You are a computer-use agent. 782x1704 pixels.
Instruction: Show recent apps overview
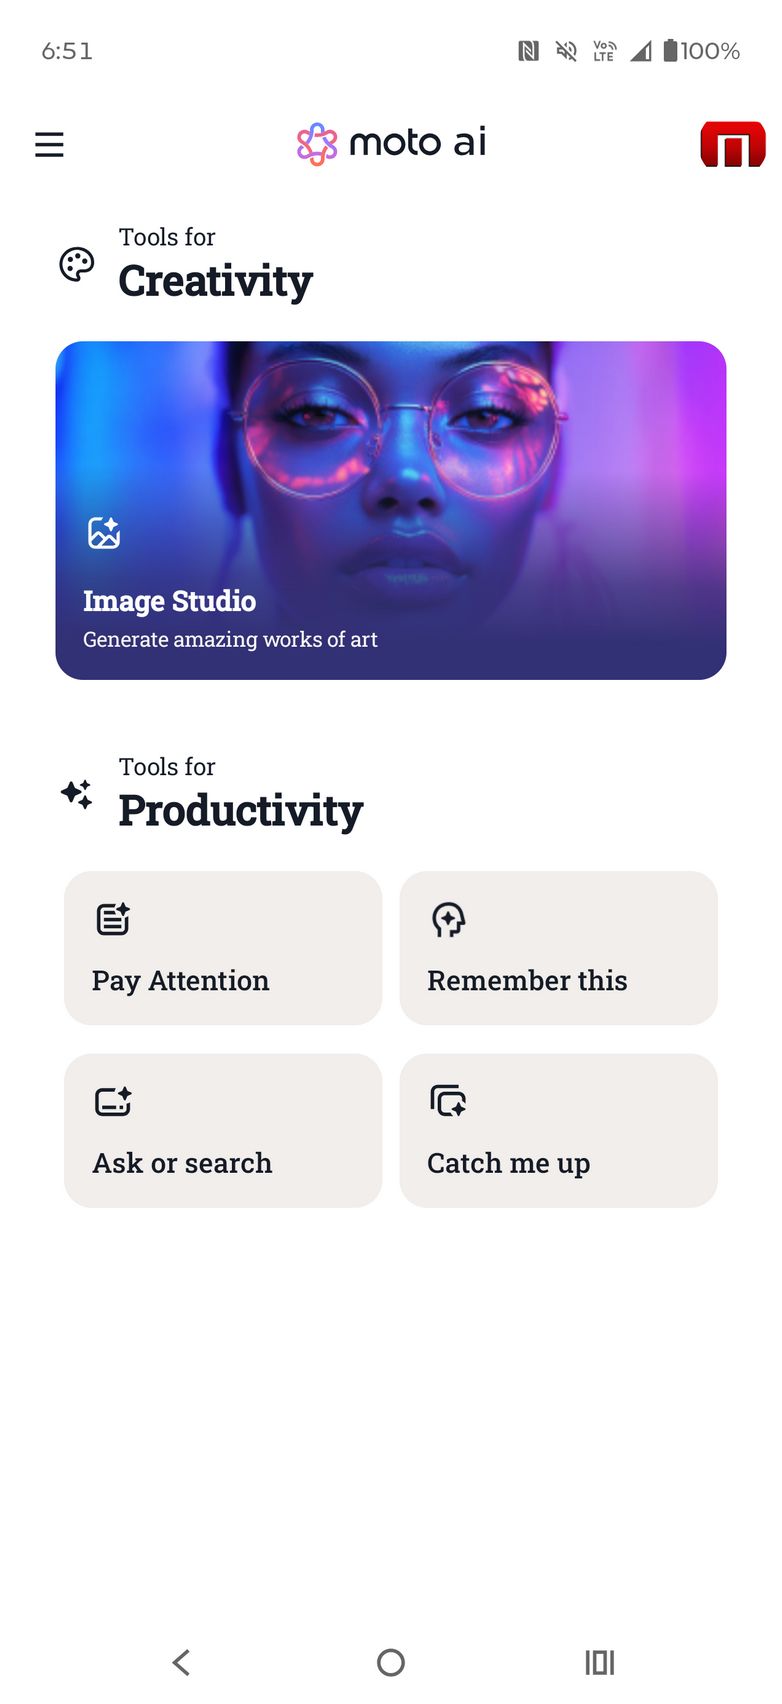[600, 1663]
